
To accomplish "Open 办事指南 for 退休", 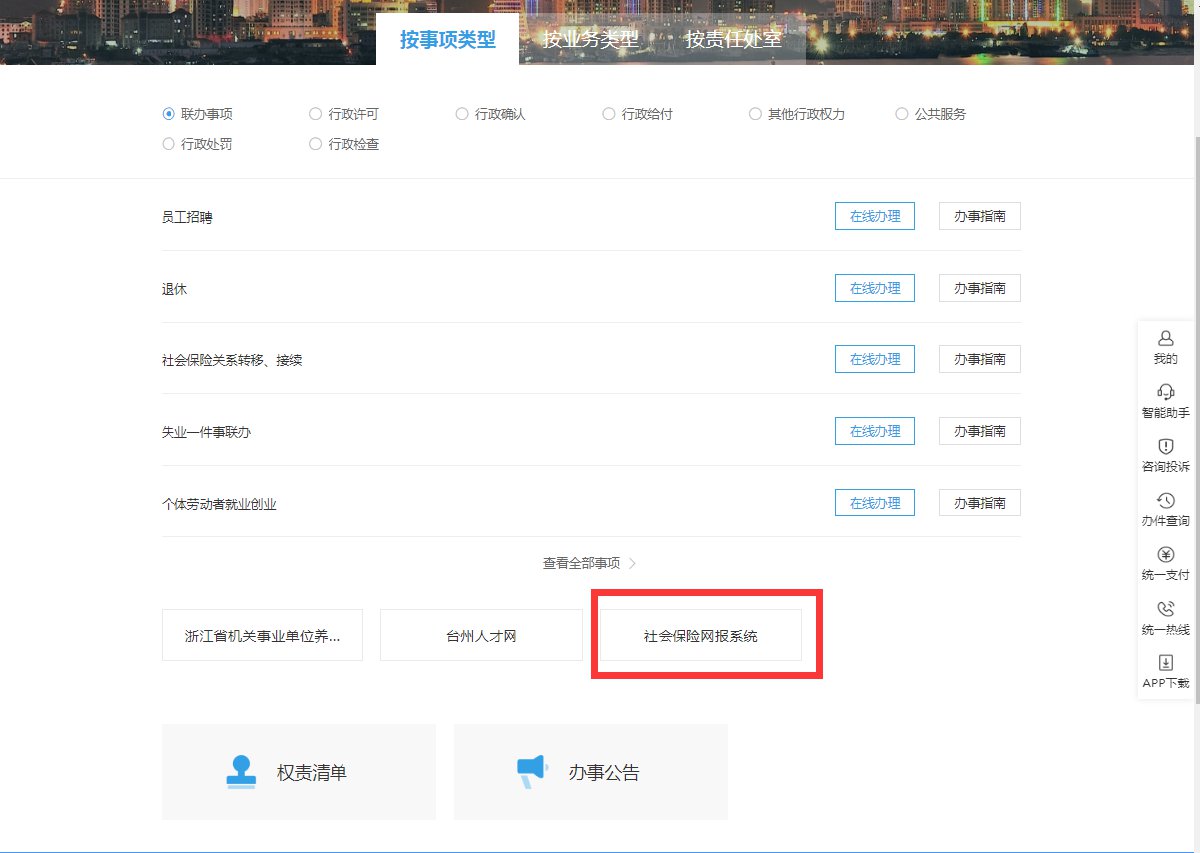I will coord(979,288).
